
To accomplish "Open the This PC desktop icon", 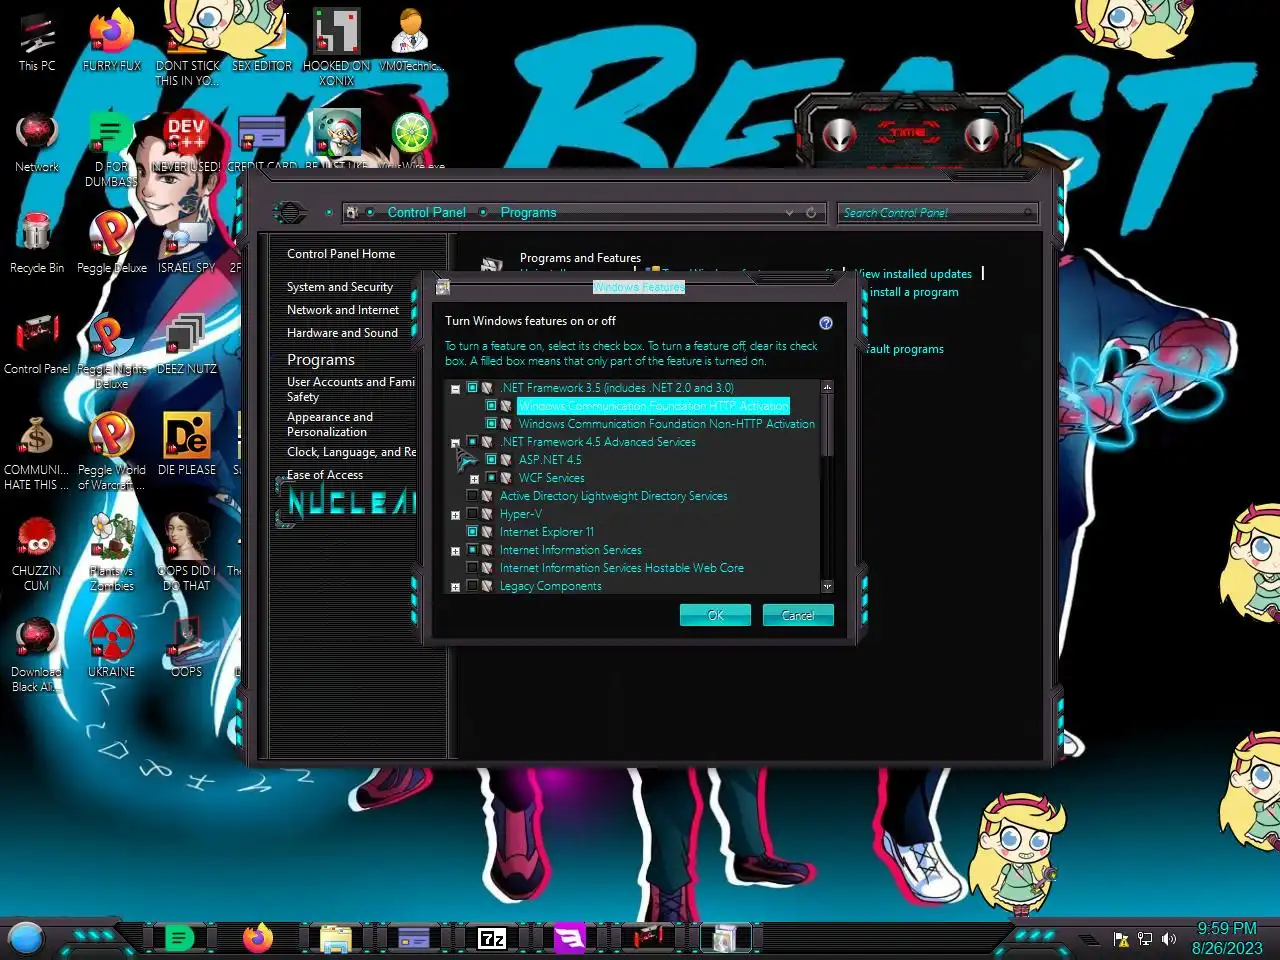I will pyautogui.click(x=37, y=42).
